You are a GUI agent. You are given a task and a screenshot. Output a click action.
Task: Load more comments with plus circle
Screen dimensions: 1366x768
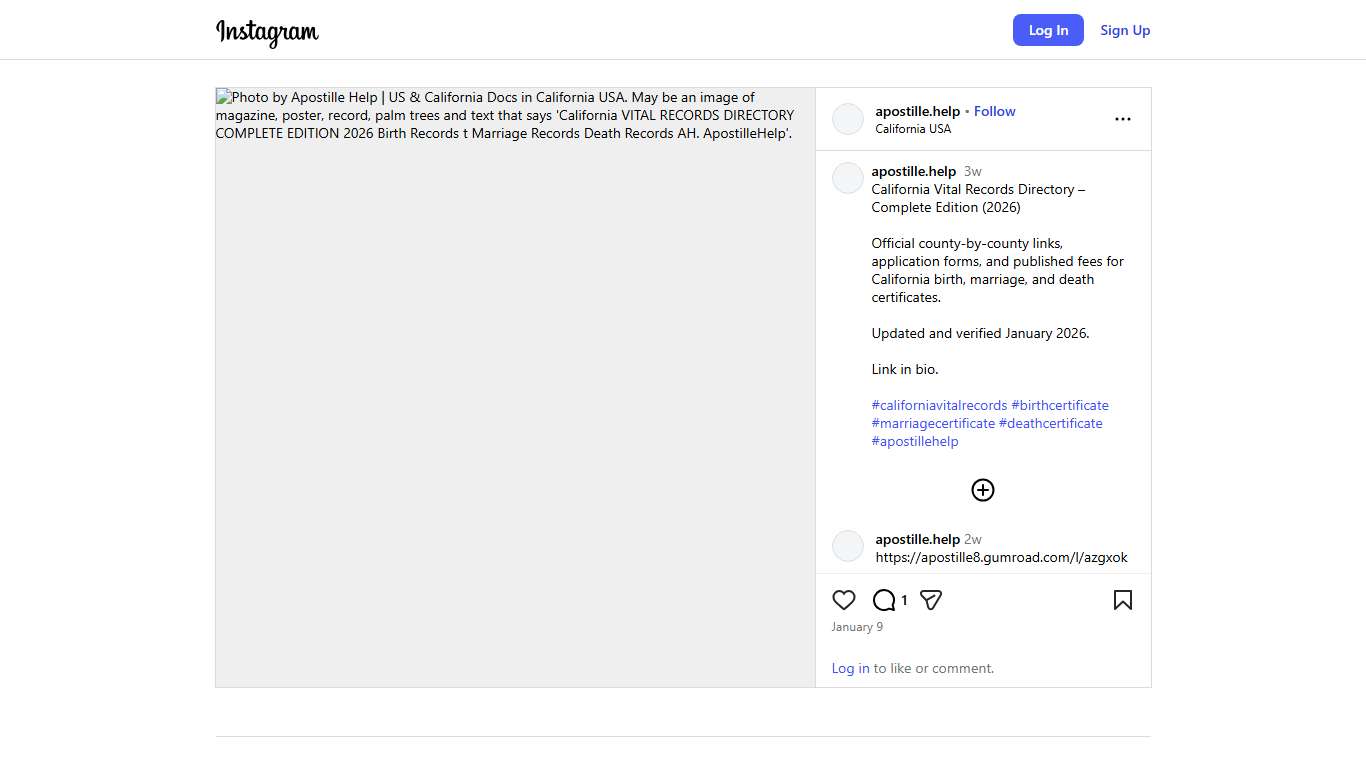tap(983, 490)
